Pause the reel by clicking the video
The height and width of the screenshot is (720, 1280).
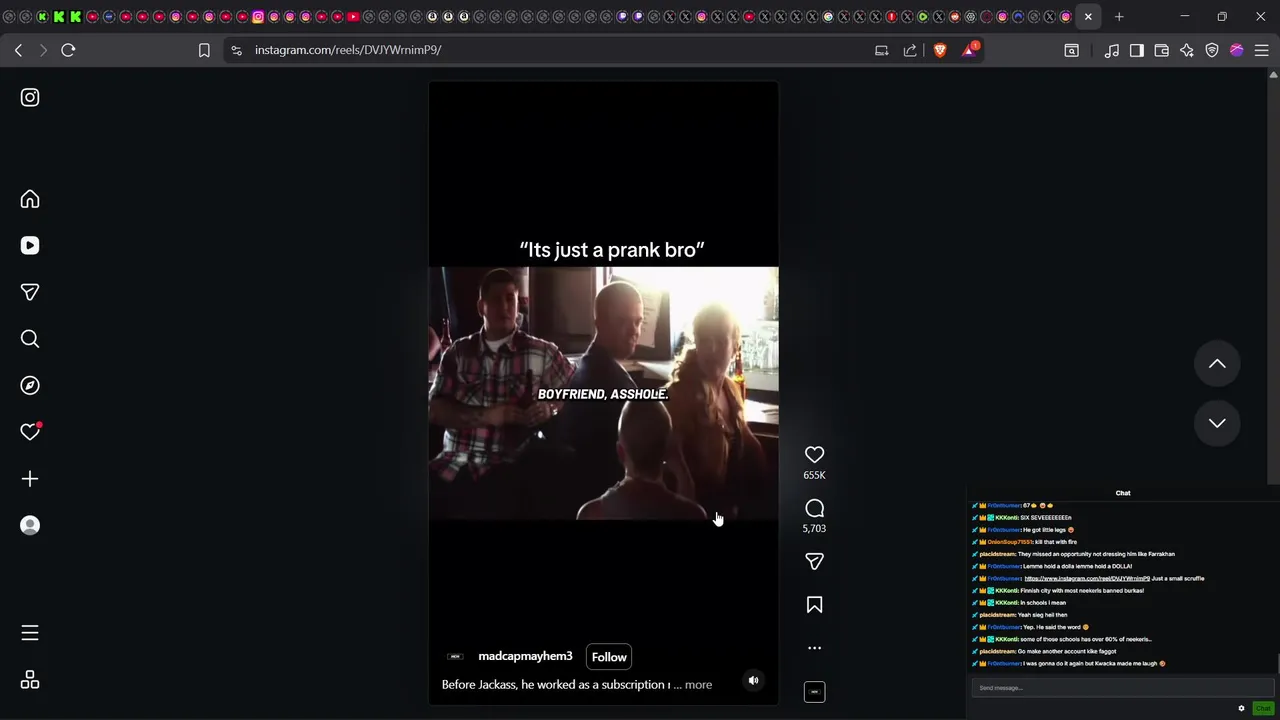[x=603, y=393]
